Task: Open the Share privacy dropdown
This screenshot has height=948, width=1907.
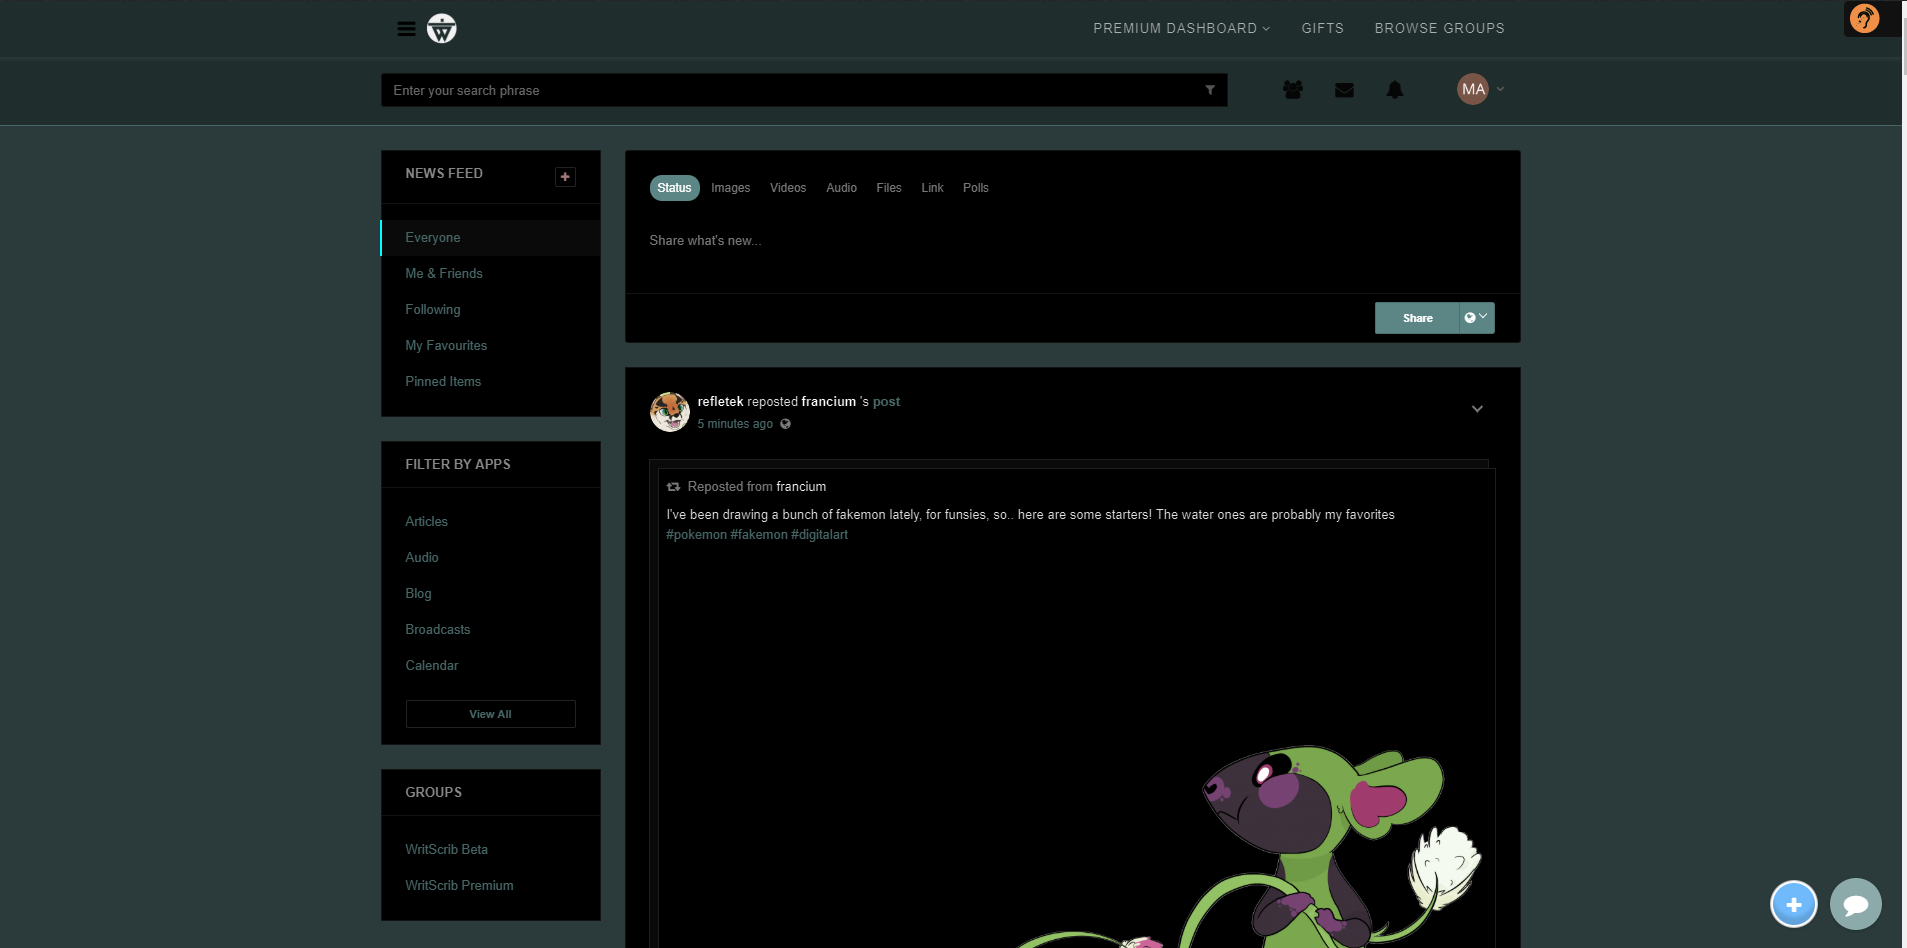Action: [1476, 318]
